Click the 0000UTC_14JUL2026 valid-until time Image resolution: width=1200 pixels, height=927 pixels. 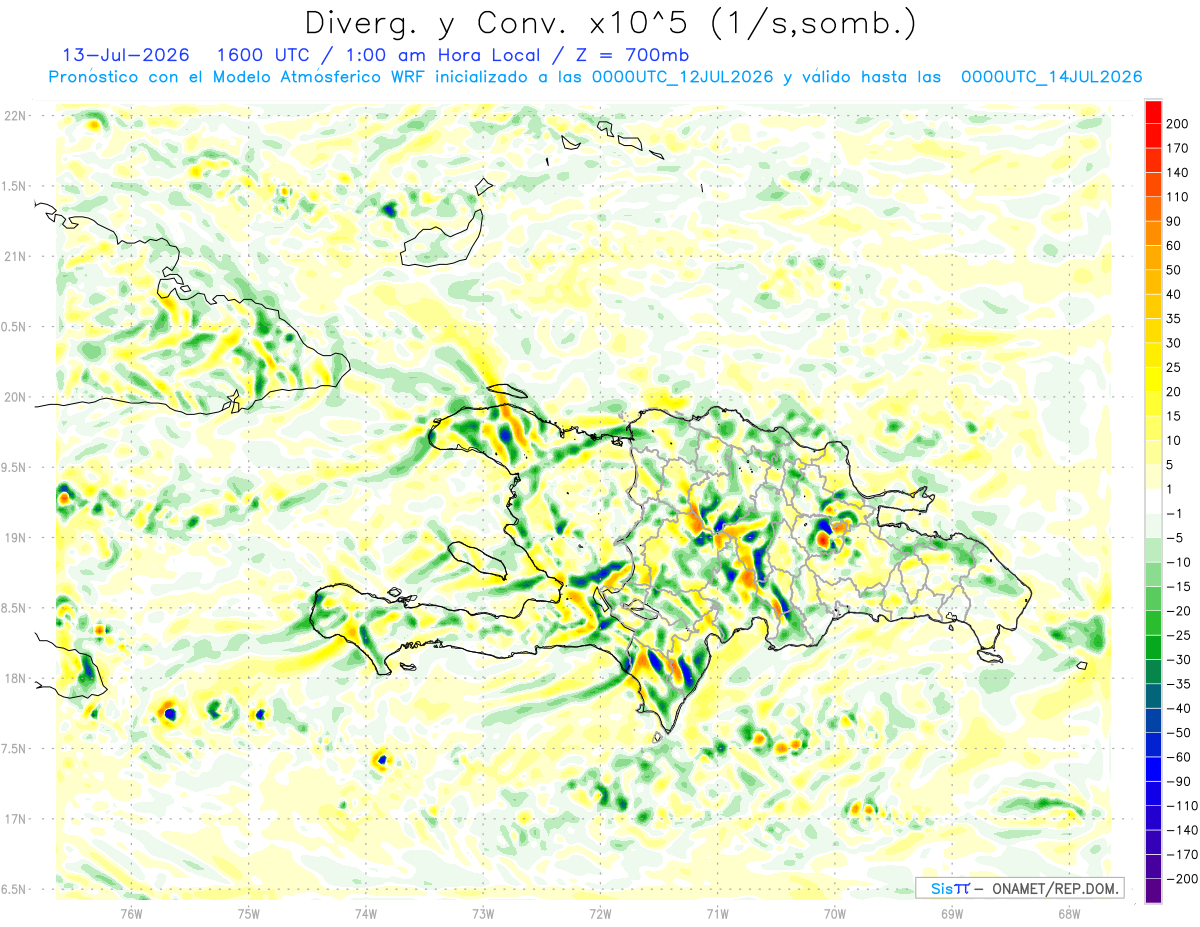tap(1051, 77)
